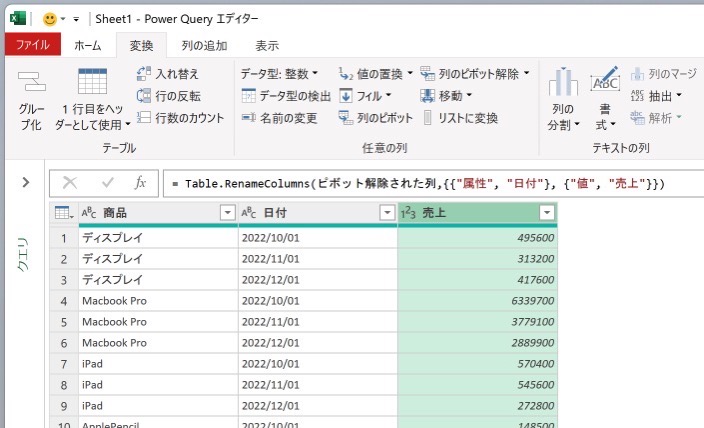Click the 書式 ABC icon

pos(605,79)
